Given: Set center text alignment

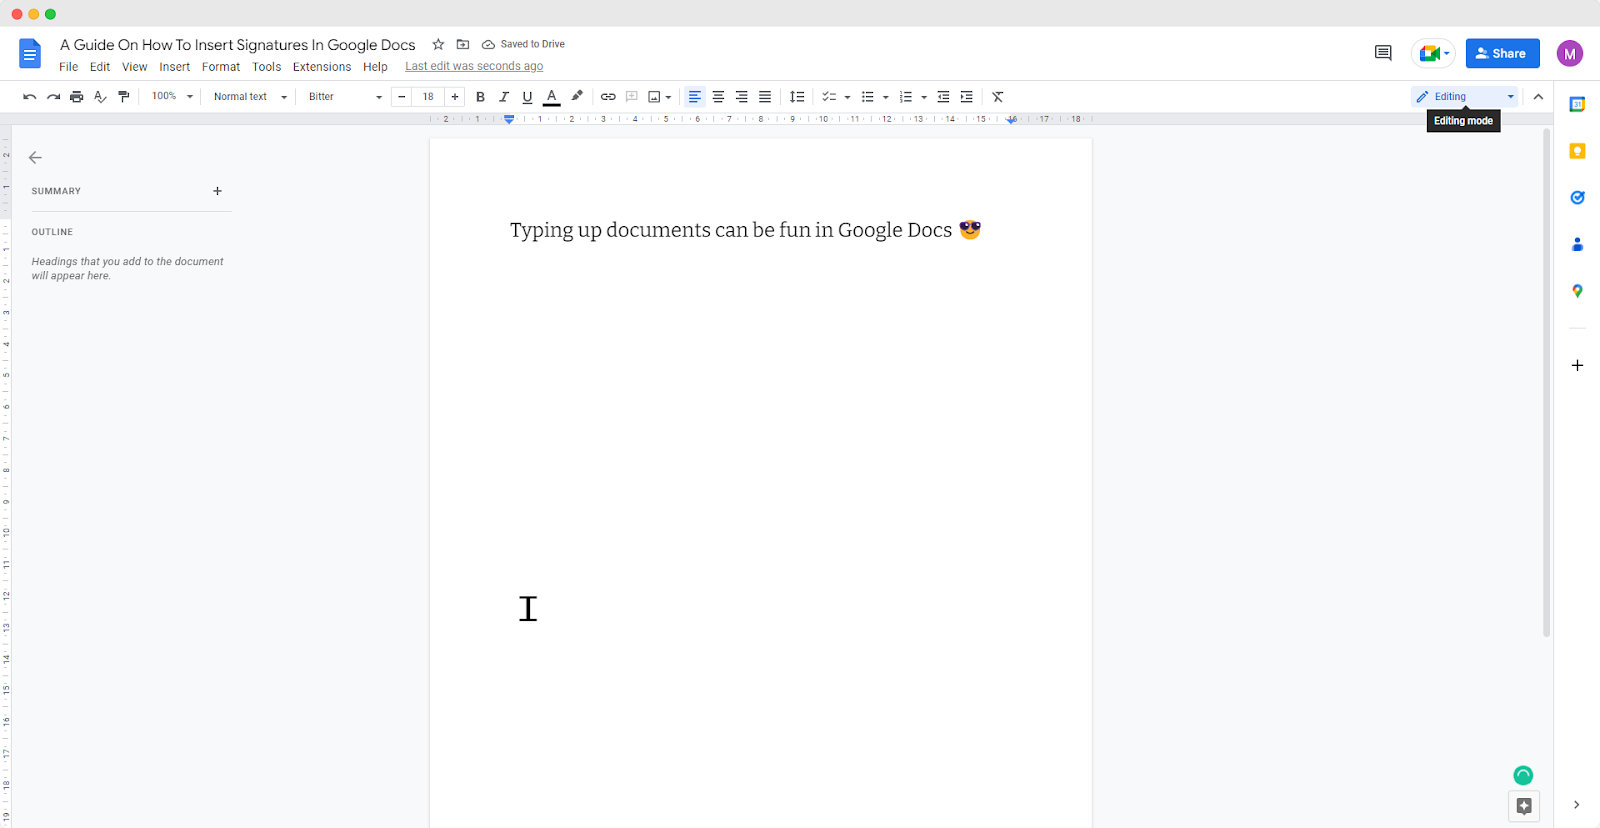Looking at the screenshot, I should (x=718, y=97).
